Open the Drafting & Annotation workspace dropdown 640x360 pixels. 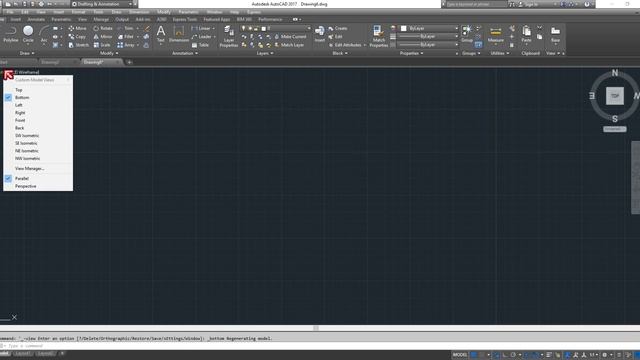pyautogui.click(x=102, y=4)
